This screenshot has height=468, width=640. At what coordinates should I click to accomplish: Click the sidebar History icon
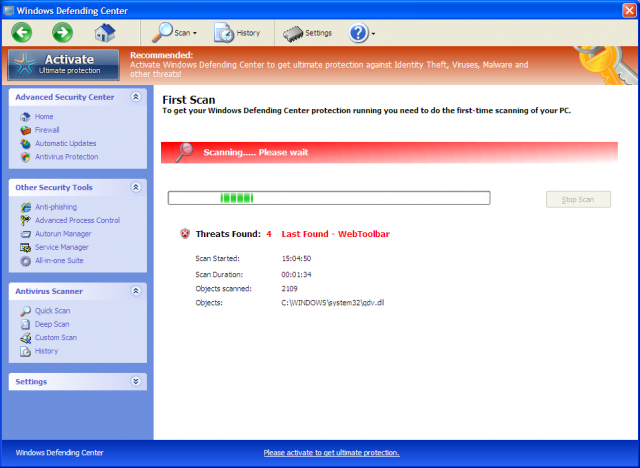(x=25, y=351)
